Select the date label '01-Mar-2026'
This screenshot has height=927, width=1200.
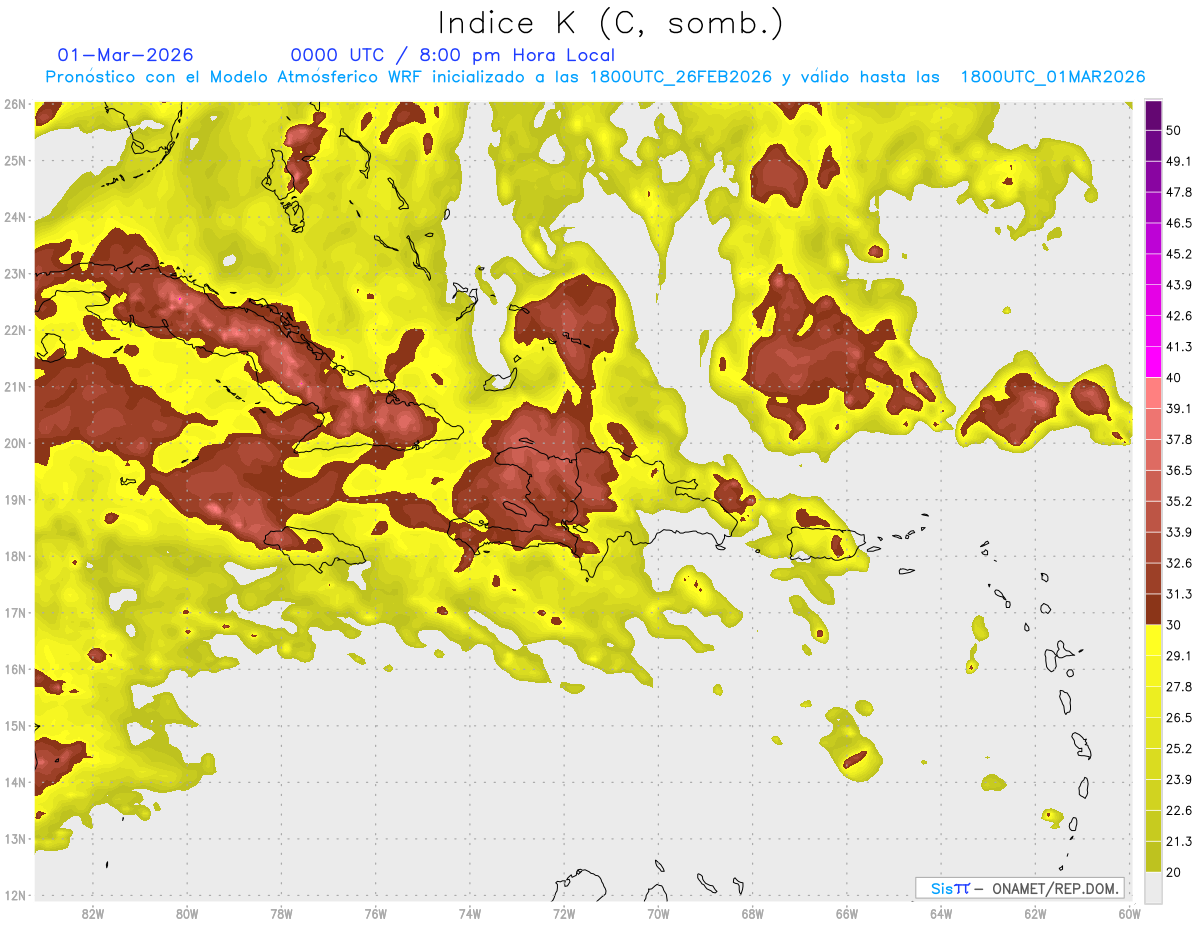point(126,55)
